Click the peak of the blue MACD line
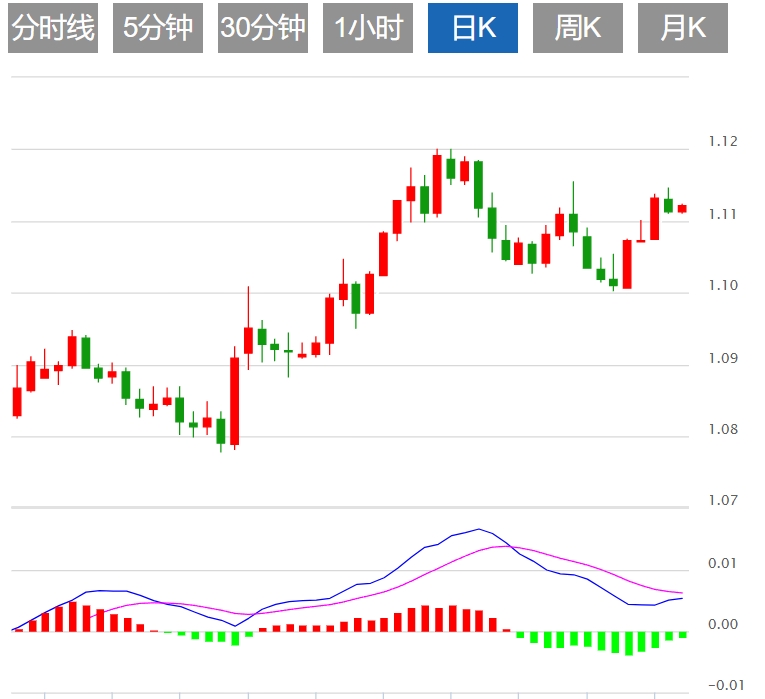This screenshot has height=699, width=765. [x=479, y=529]
